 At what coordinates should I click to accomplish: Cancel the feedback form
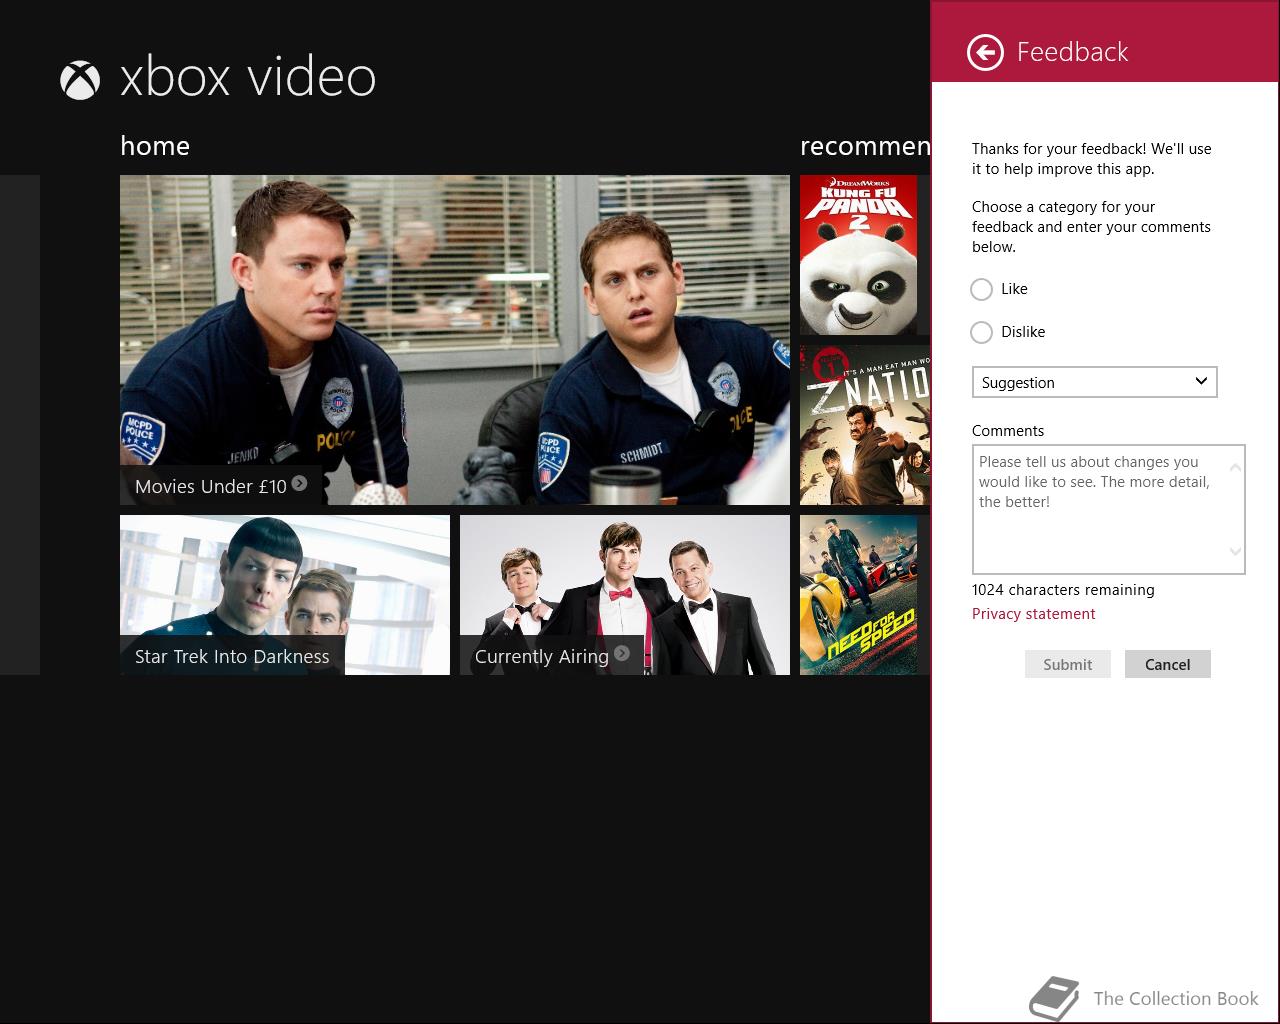point(1167,664)
